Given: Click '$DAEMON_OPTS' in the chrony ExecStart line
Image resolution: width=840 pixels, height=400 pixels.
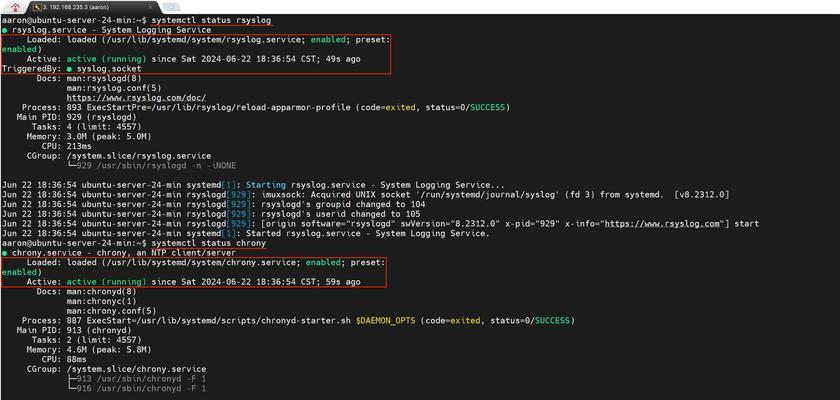Looking at the screenshot, I should (x=386, y=320).
